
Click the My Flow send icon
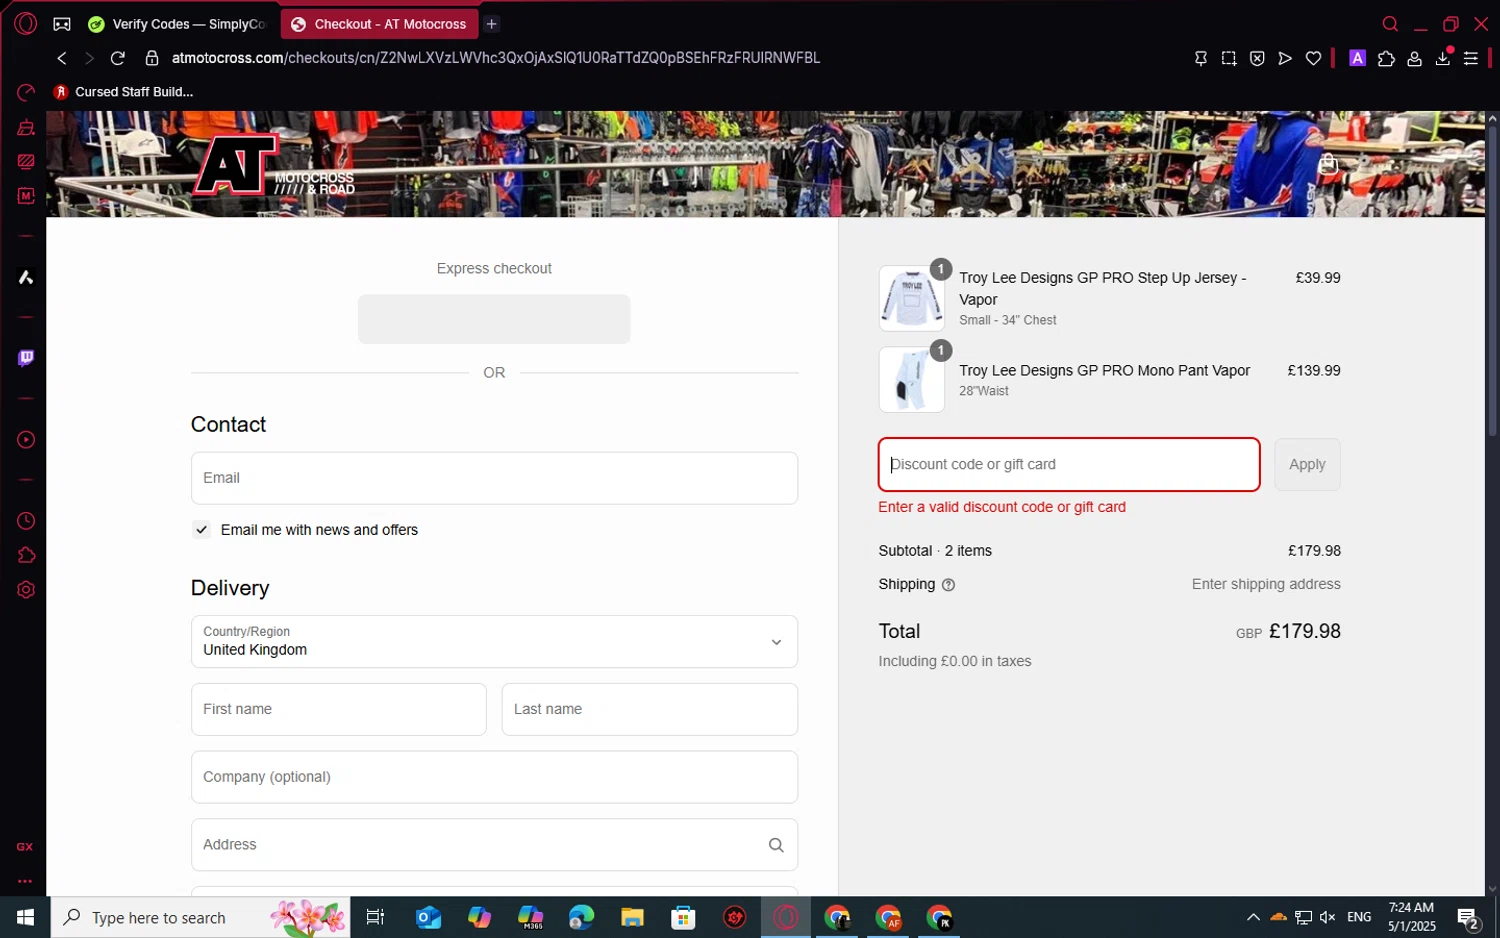click(x=1285, y=59)
